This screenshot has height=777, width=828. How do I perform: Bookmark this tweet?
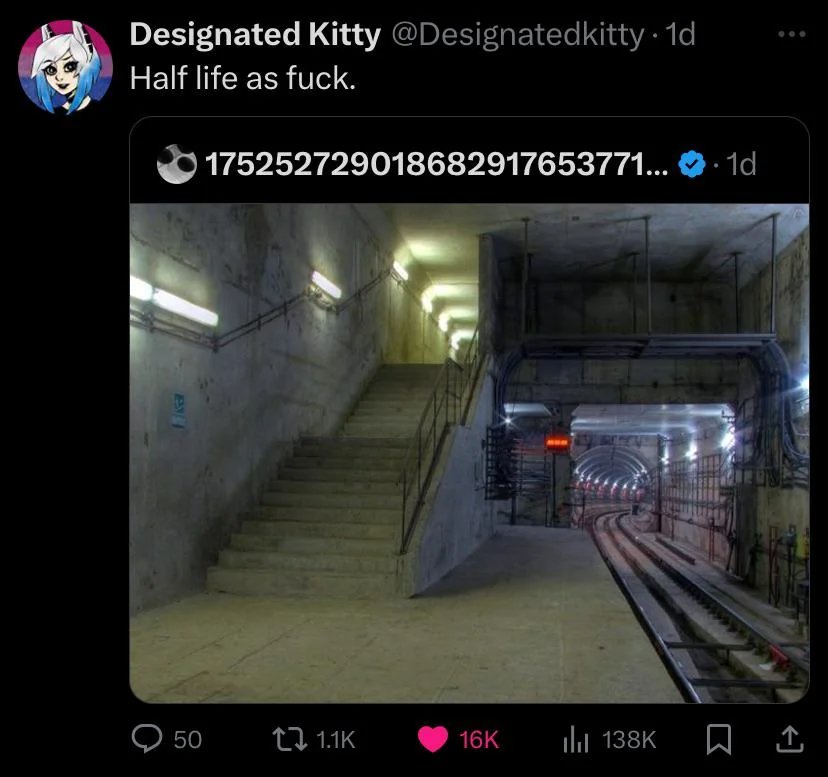click(719, 739)
